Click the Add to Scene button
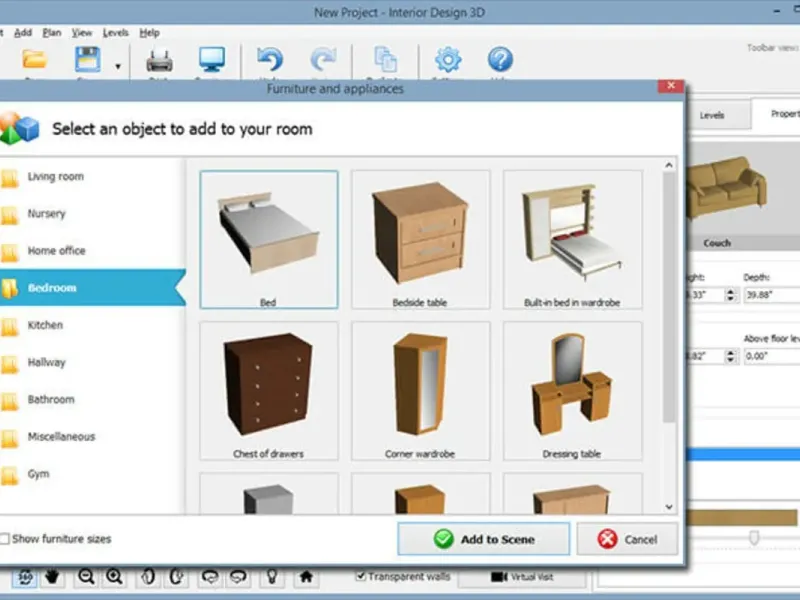800x600 pixels. [x=484, y=539]
